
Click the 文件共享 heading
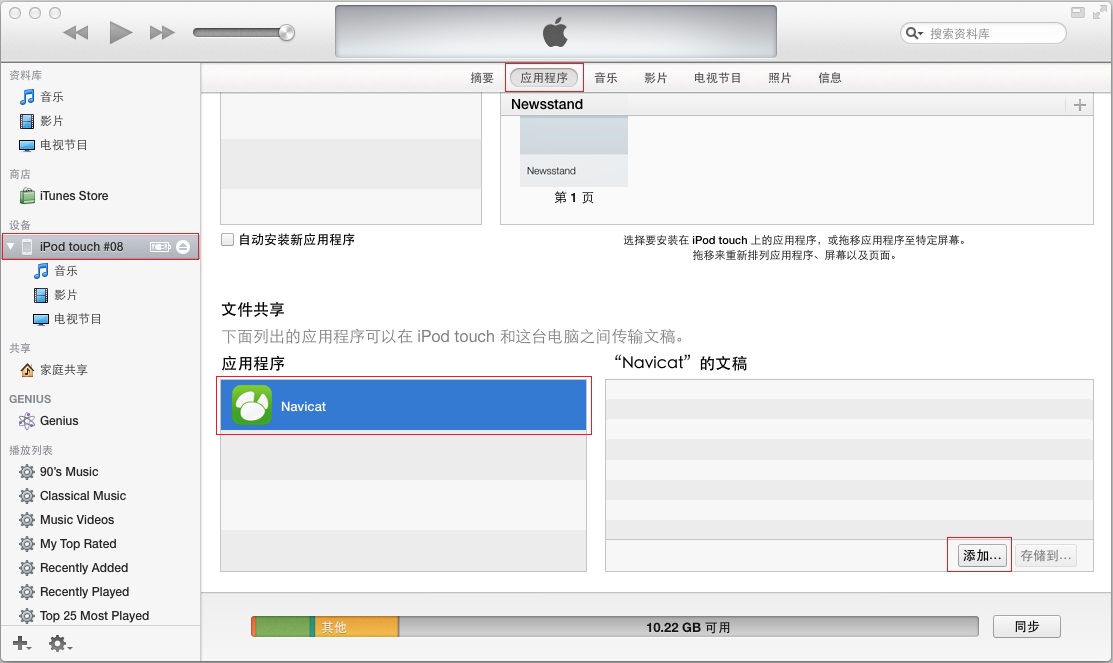click(253, 309)
